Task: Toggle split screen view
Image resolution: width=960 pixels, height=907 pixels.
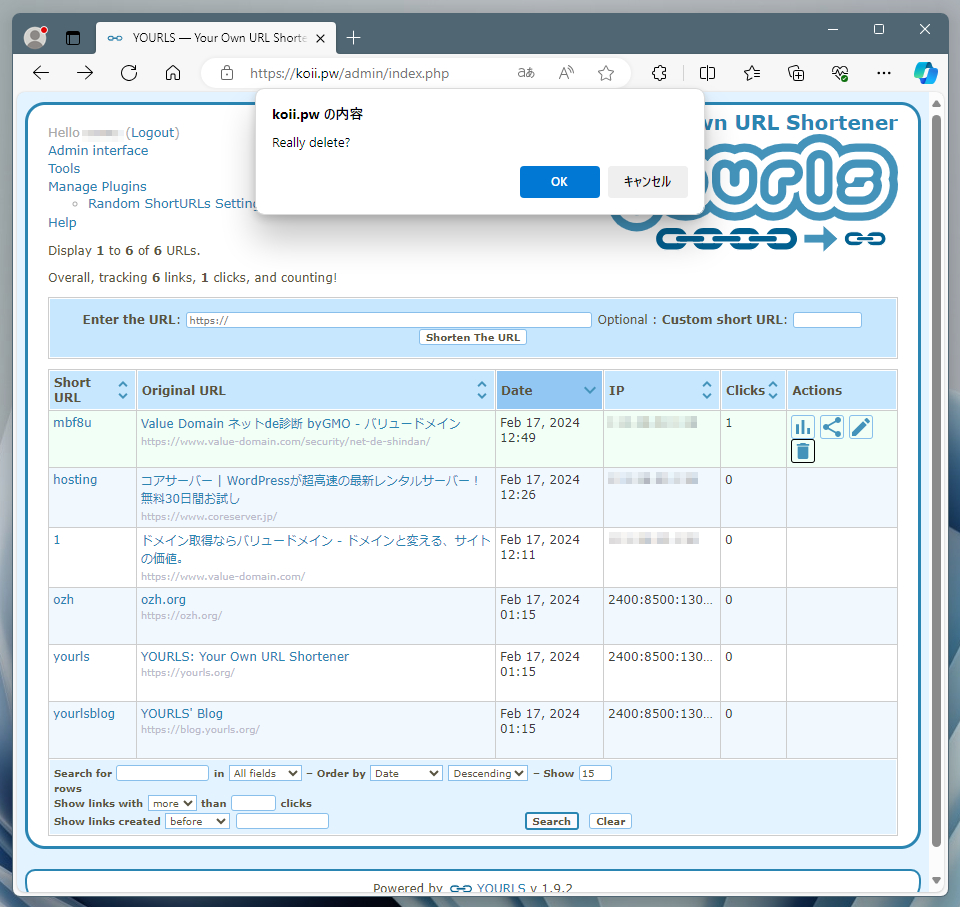Action: [x=707, y=73]
